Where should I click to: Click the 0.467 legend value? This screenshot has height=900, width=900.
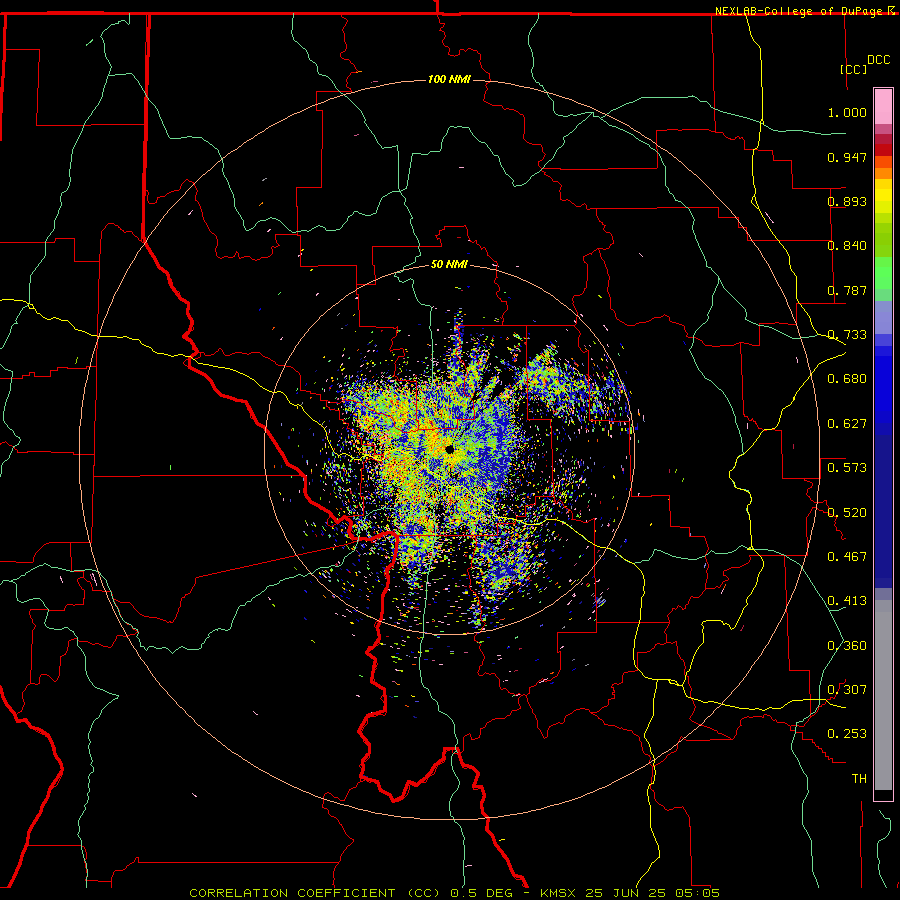click(x=847, y=557)
